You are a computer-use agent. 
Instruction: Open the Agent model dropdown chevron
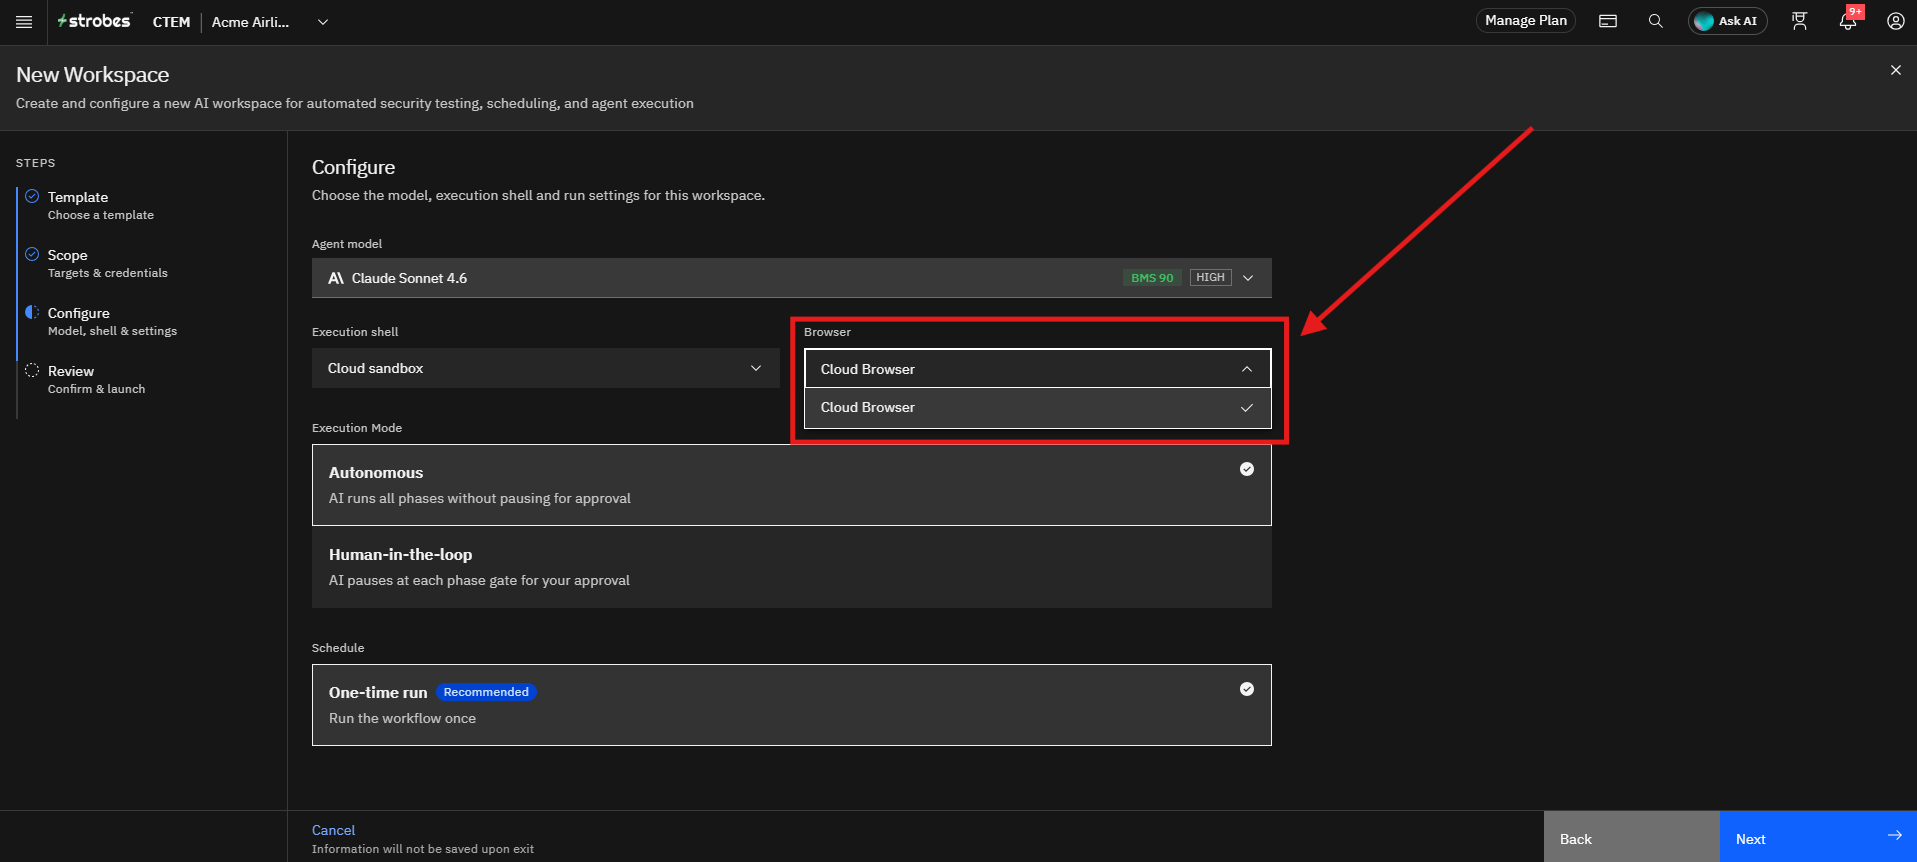point(1248,278)
